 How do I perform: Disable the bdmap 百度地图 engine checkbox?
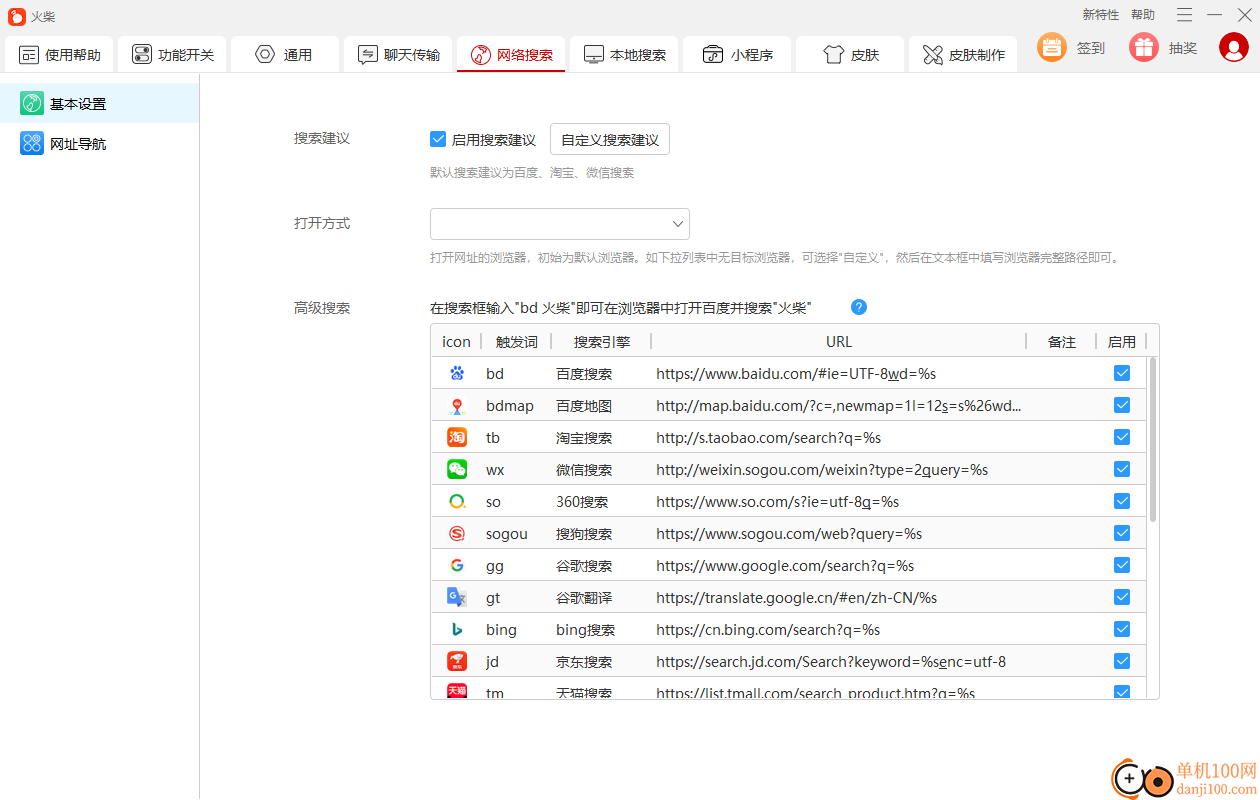point(1122,405)
